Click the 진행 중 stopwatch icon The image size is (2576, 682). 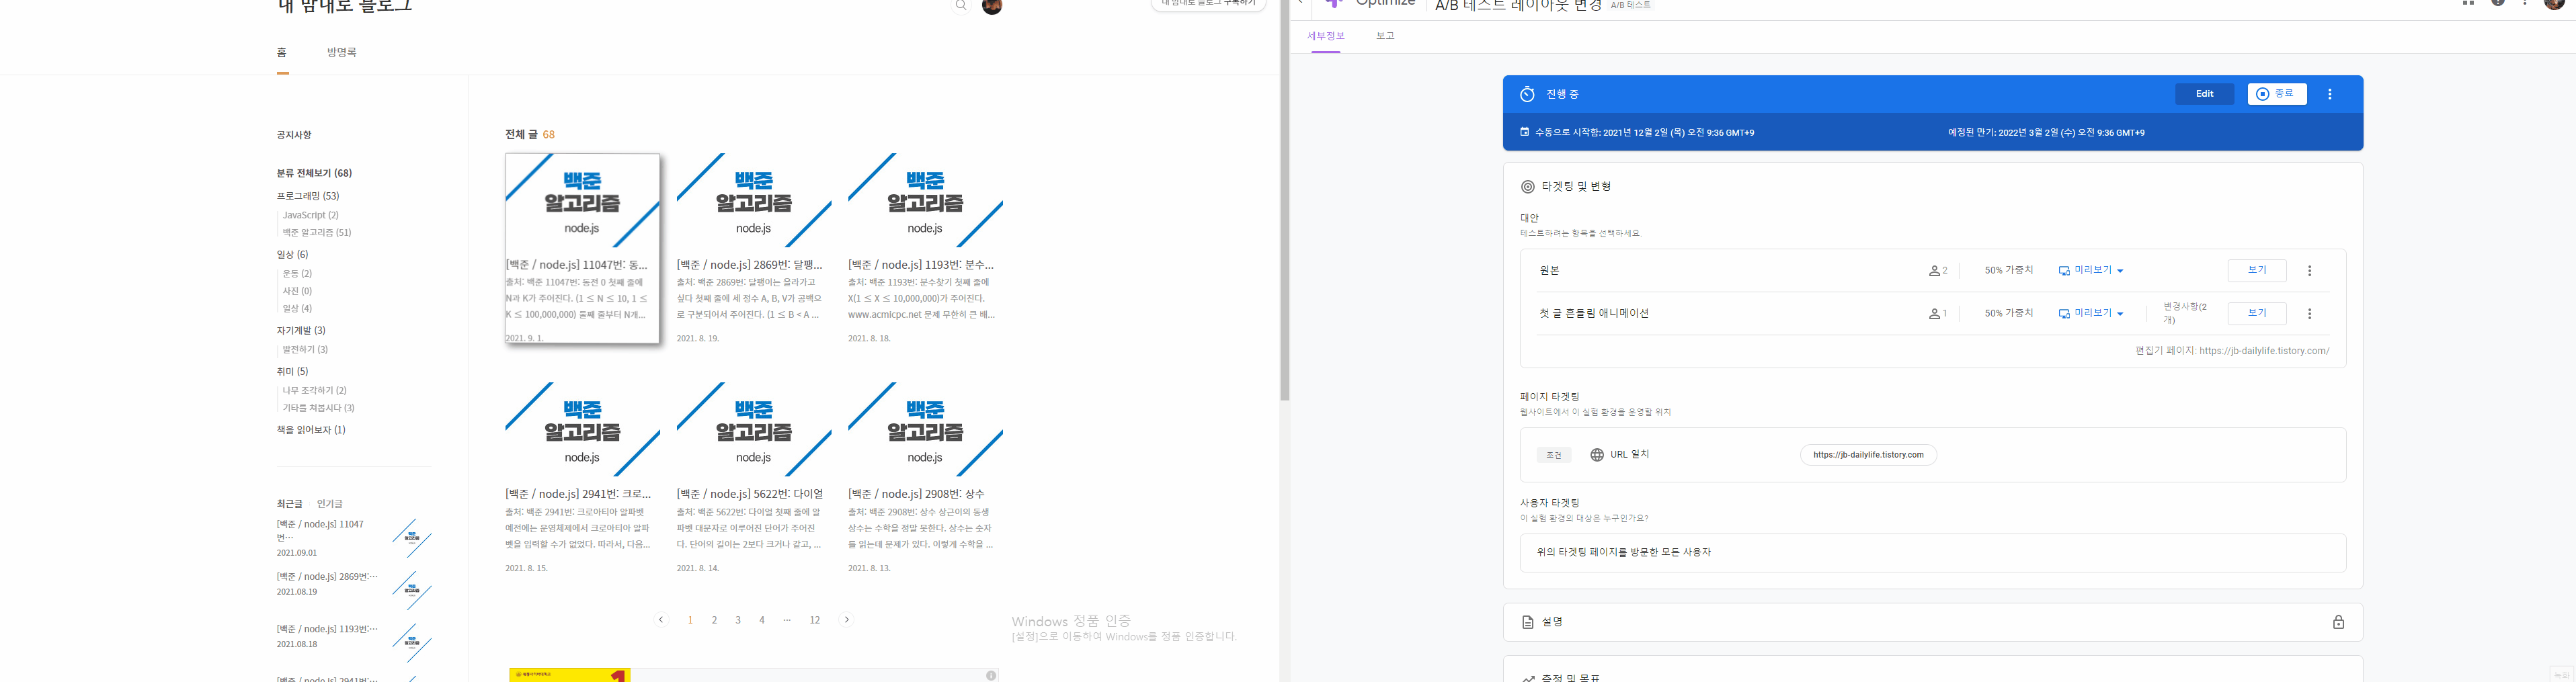(1527, 94)
